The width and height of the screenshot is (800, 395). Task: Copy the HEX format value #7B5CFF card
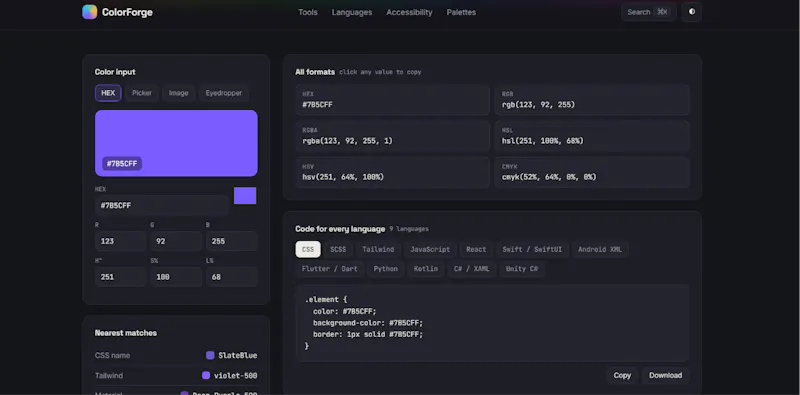(x=392, y=100)
